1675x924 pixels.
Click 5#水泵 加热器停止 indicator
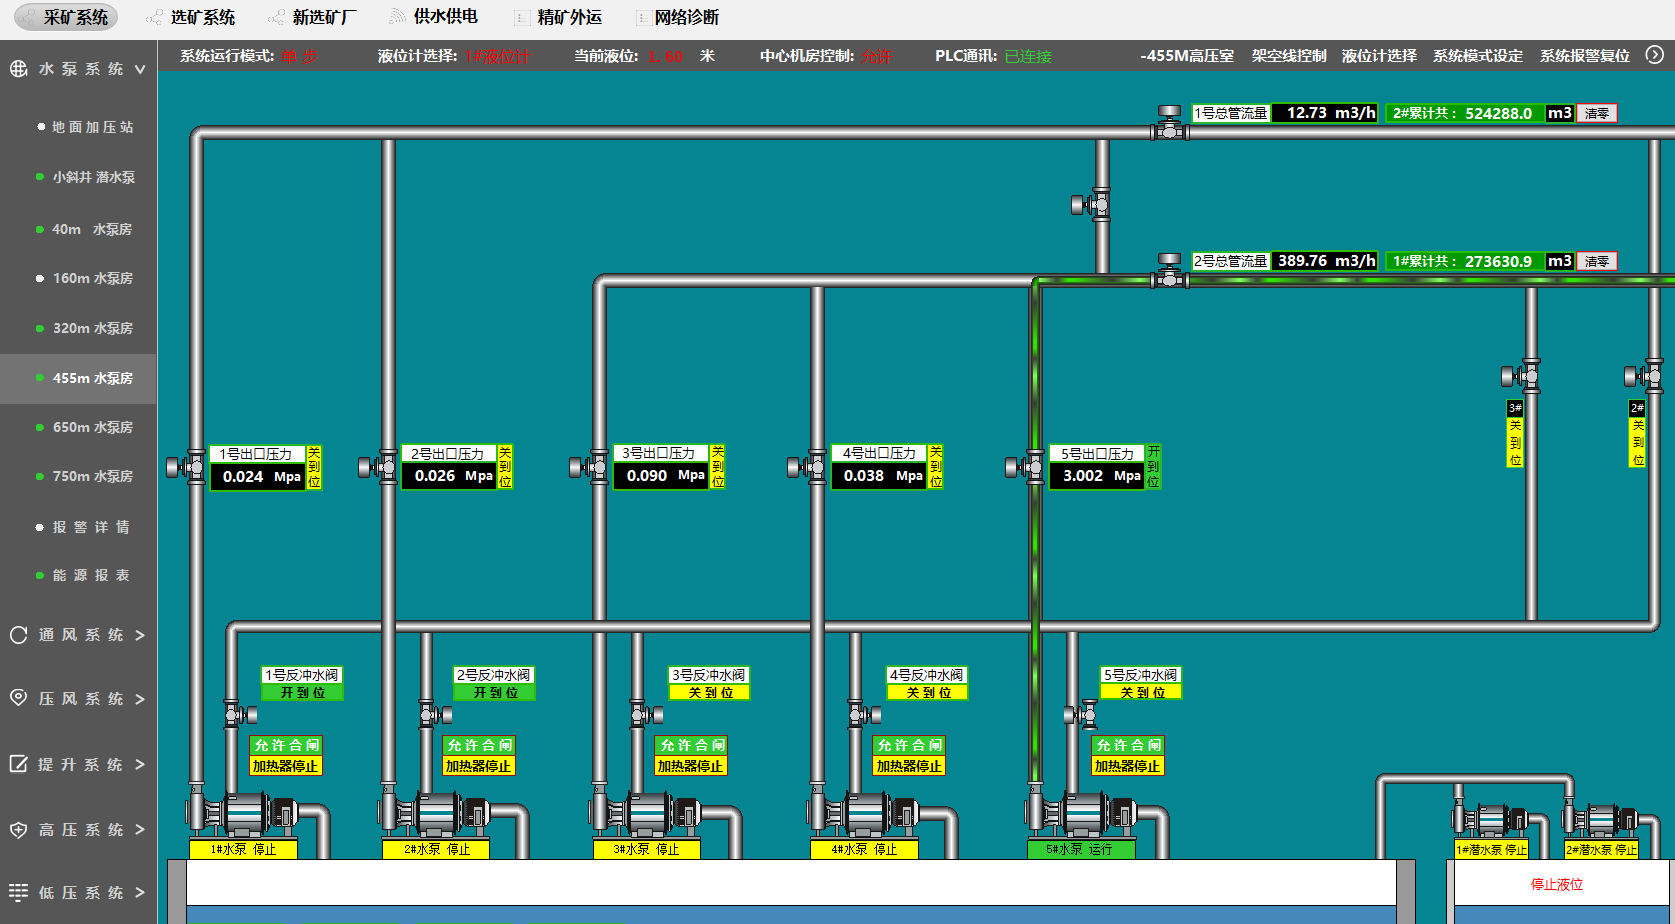click(x=1127, y=766)
